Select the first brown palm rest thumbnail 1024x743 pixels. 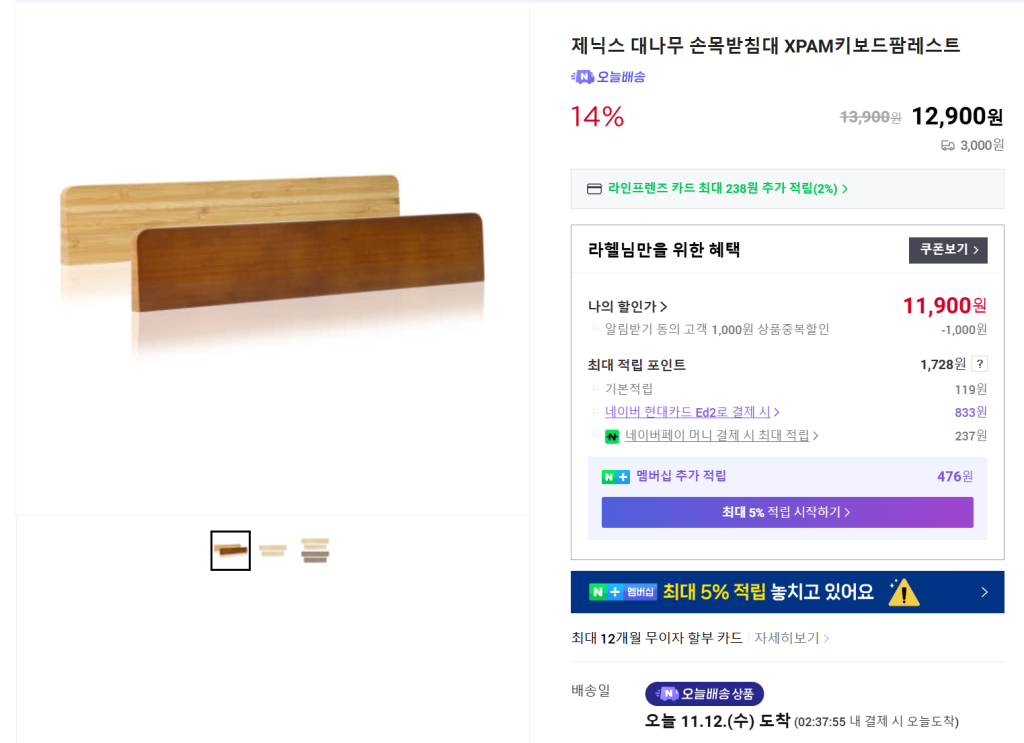[x=230, y=550]
